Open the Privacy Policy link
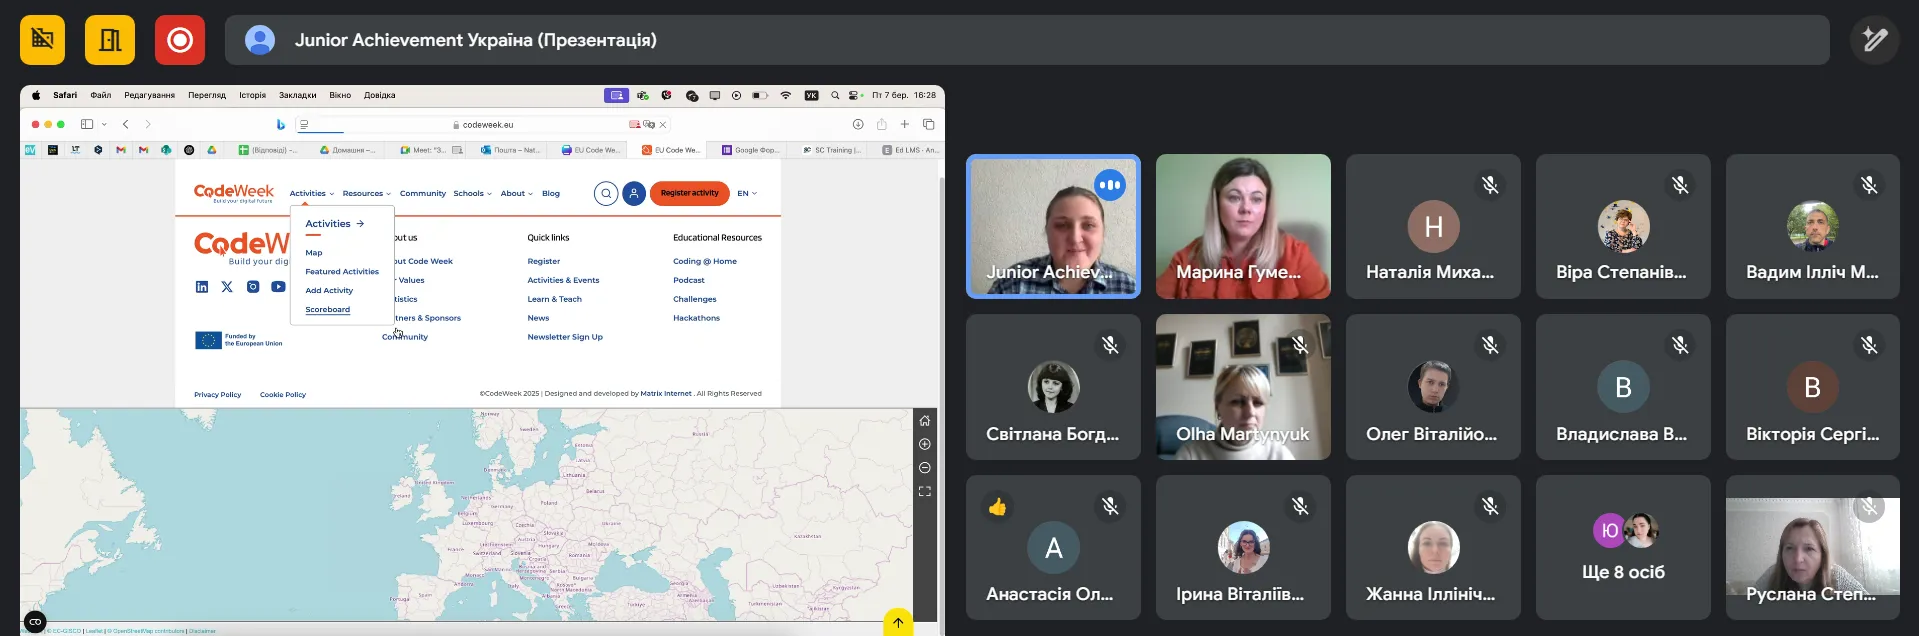This screenshot has height=636, width=1919. pos(217,395)
